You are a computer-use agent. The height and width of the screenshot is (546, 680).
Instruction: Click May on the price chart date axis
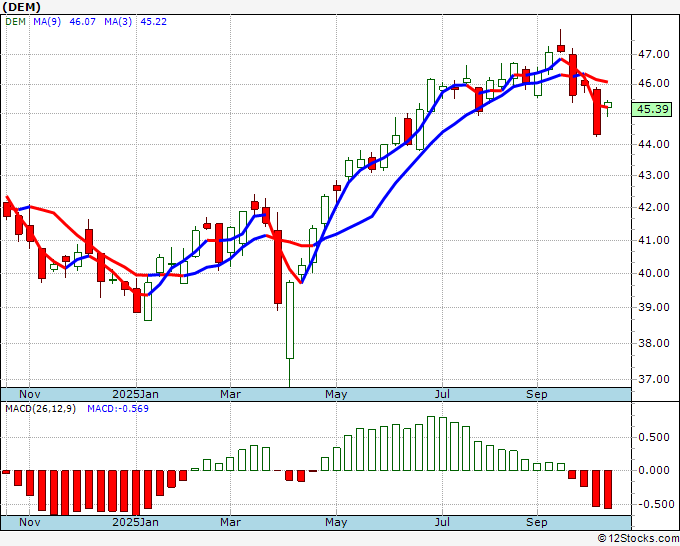[336, 394]
